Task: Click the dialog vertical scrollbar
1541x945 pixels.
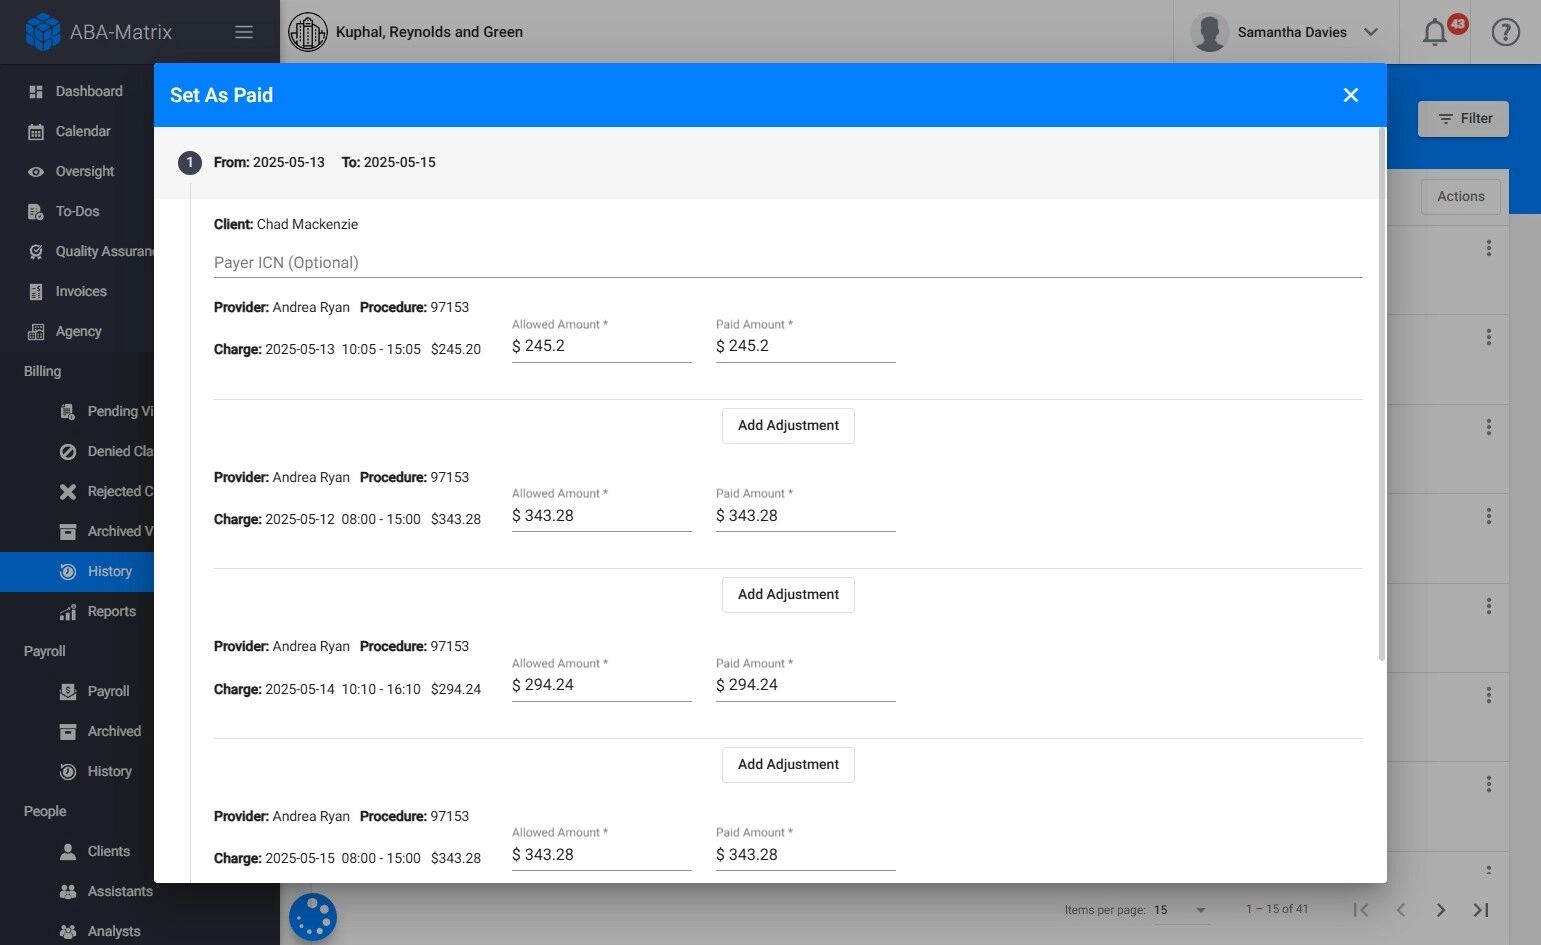Action: click(x=1382, y=394)
